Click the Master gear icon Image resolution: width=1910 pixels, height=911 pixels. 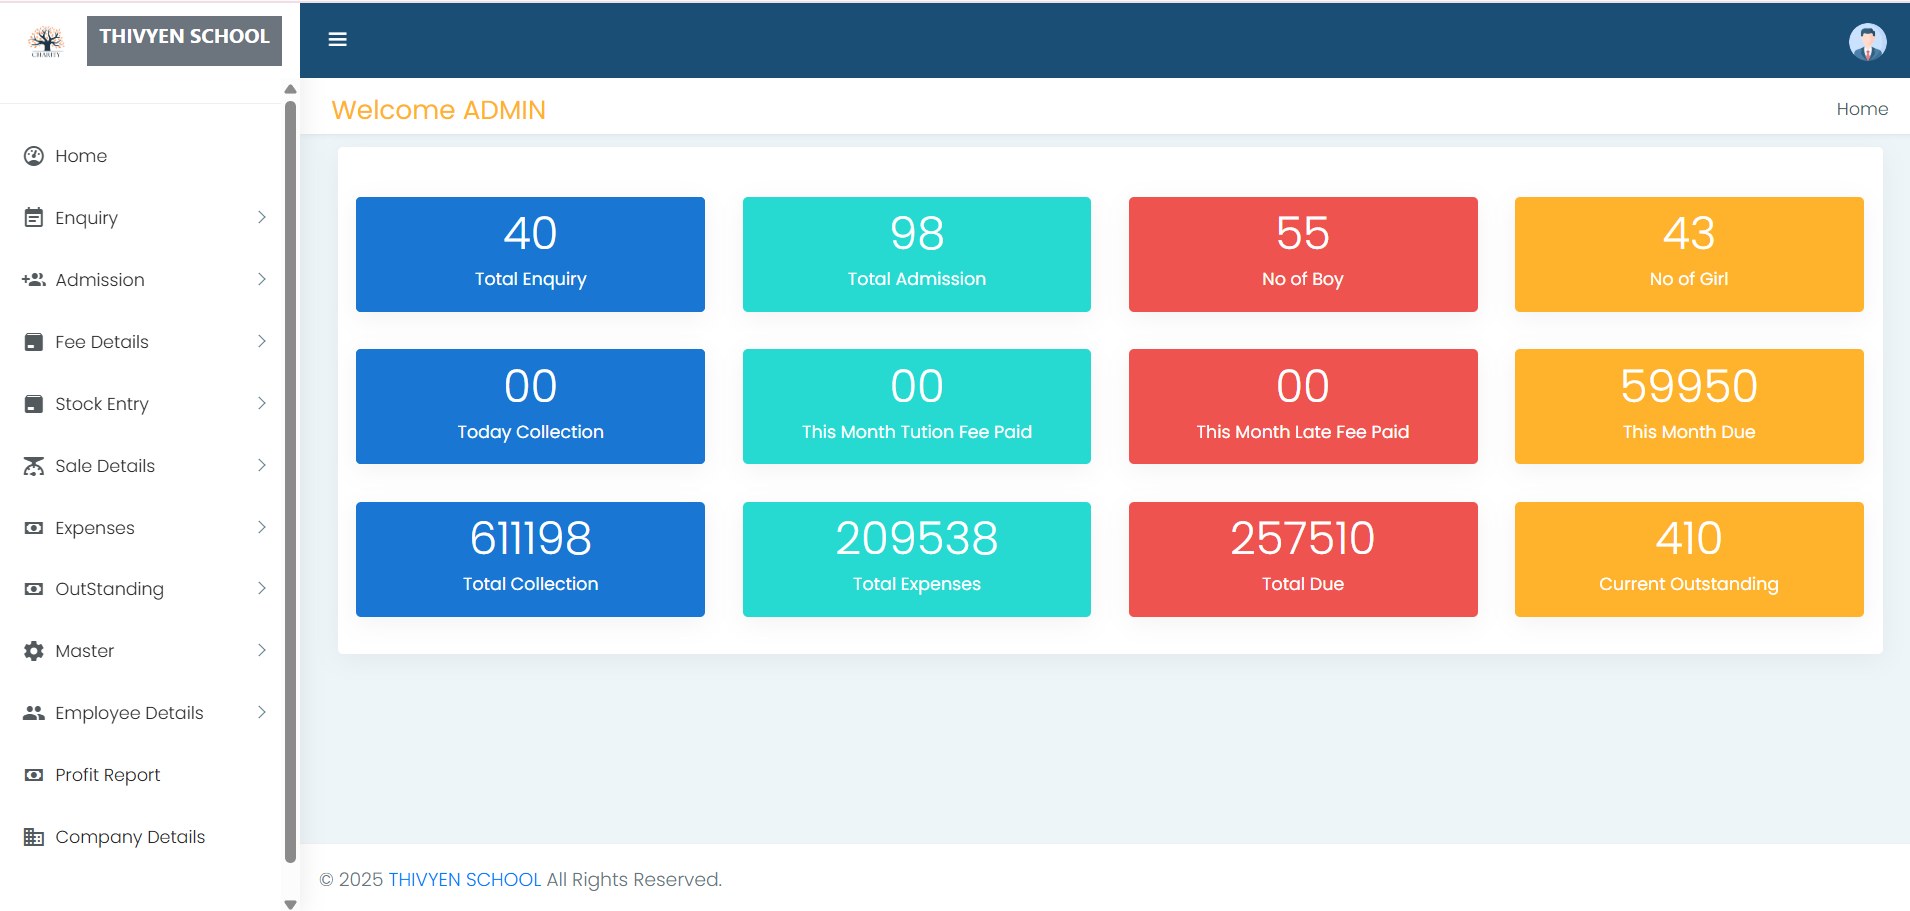[34, 651]
